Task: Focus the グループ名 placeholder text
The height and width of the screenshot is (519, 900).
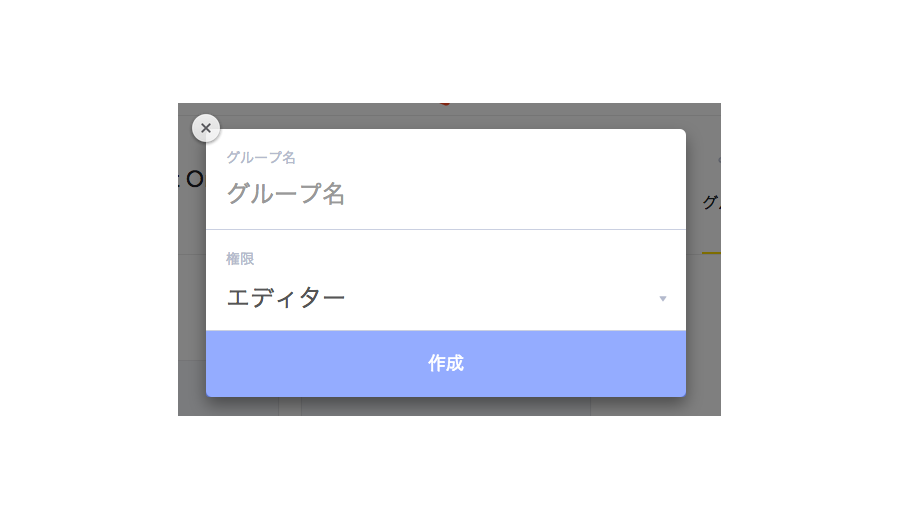Action: click(286, 193)
